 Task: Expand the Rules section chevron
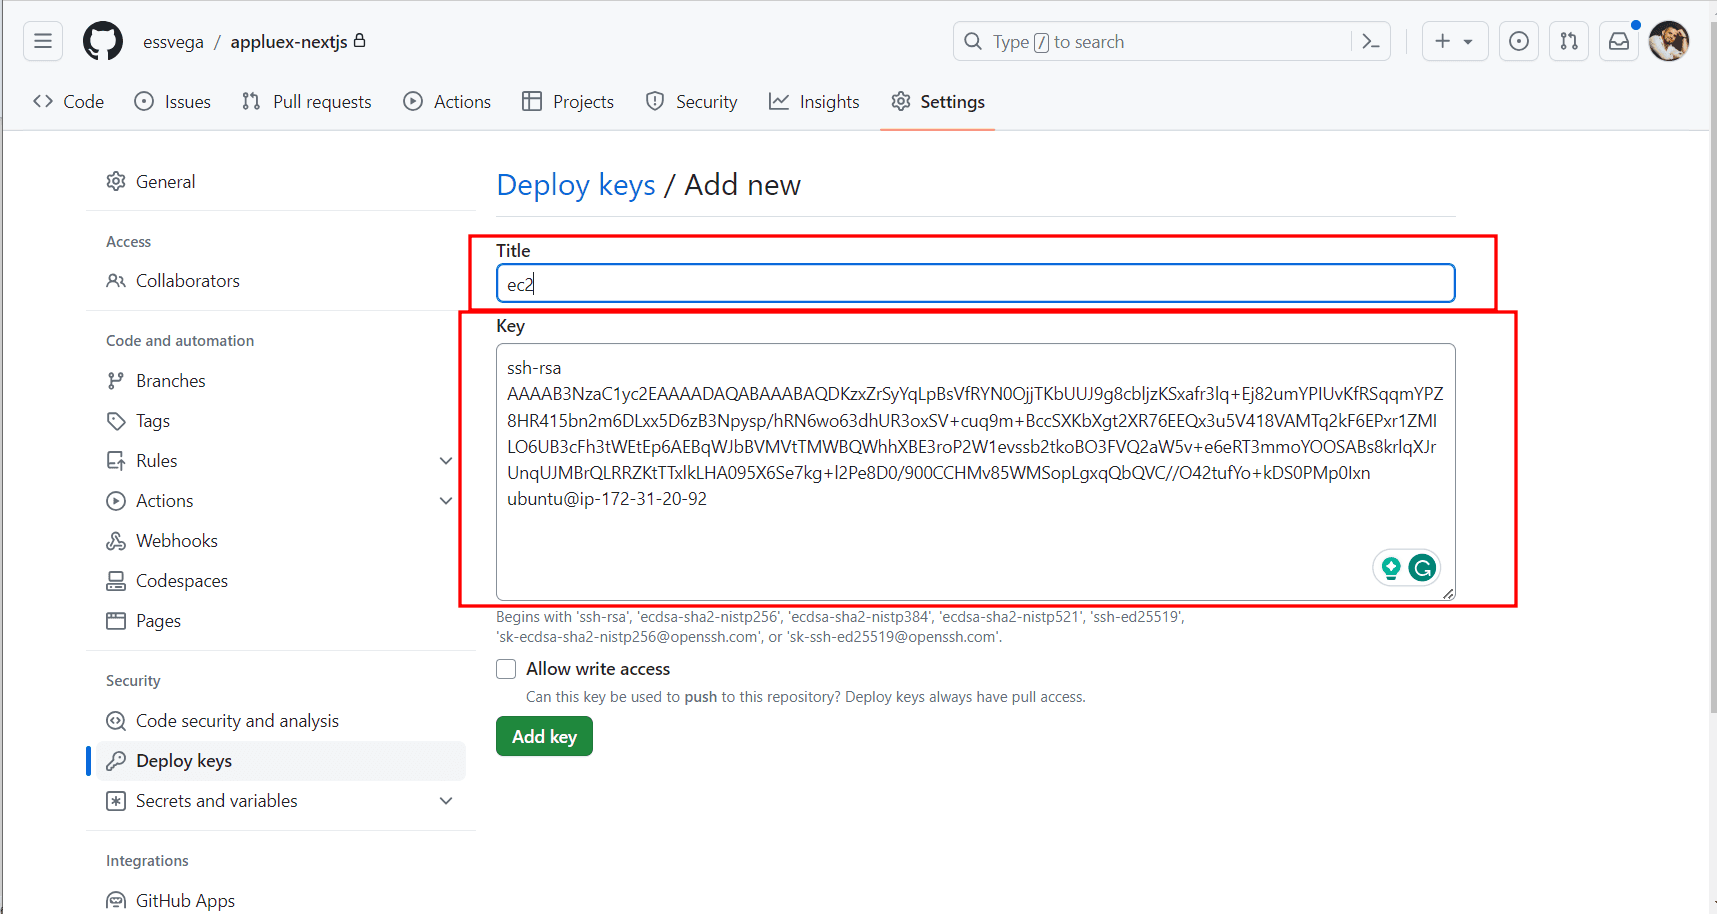(x=446, y=461)
